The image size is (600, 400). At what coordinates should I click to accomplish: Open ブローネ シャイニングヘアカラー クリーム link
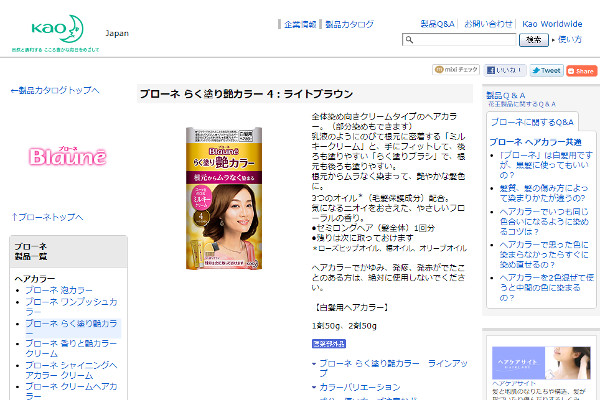(x=71, y=370)
